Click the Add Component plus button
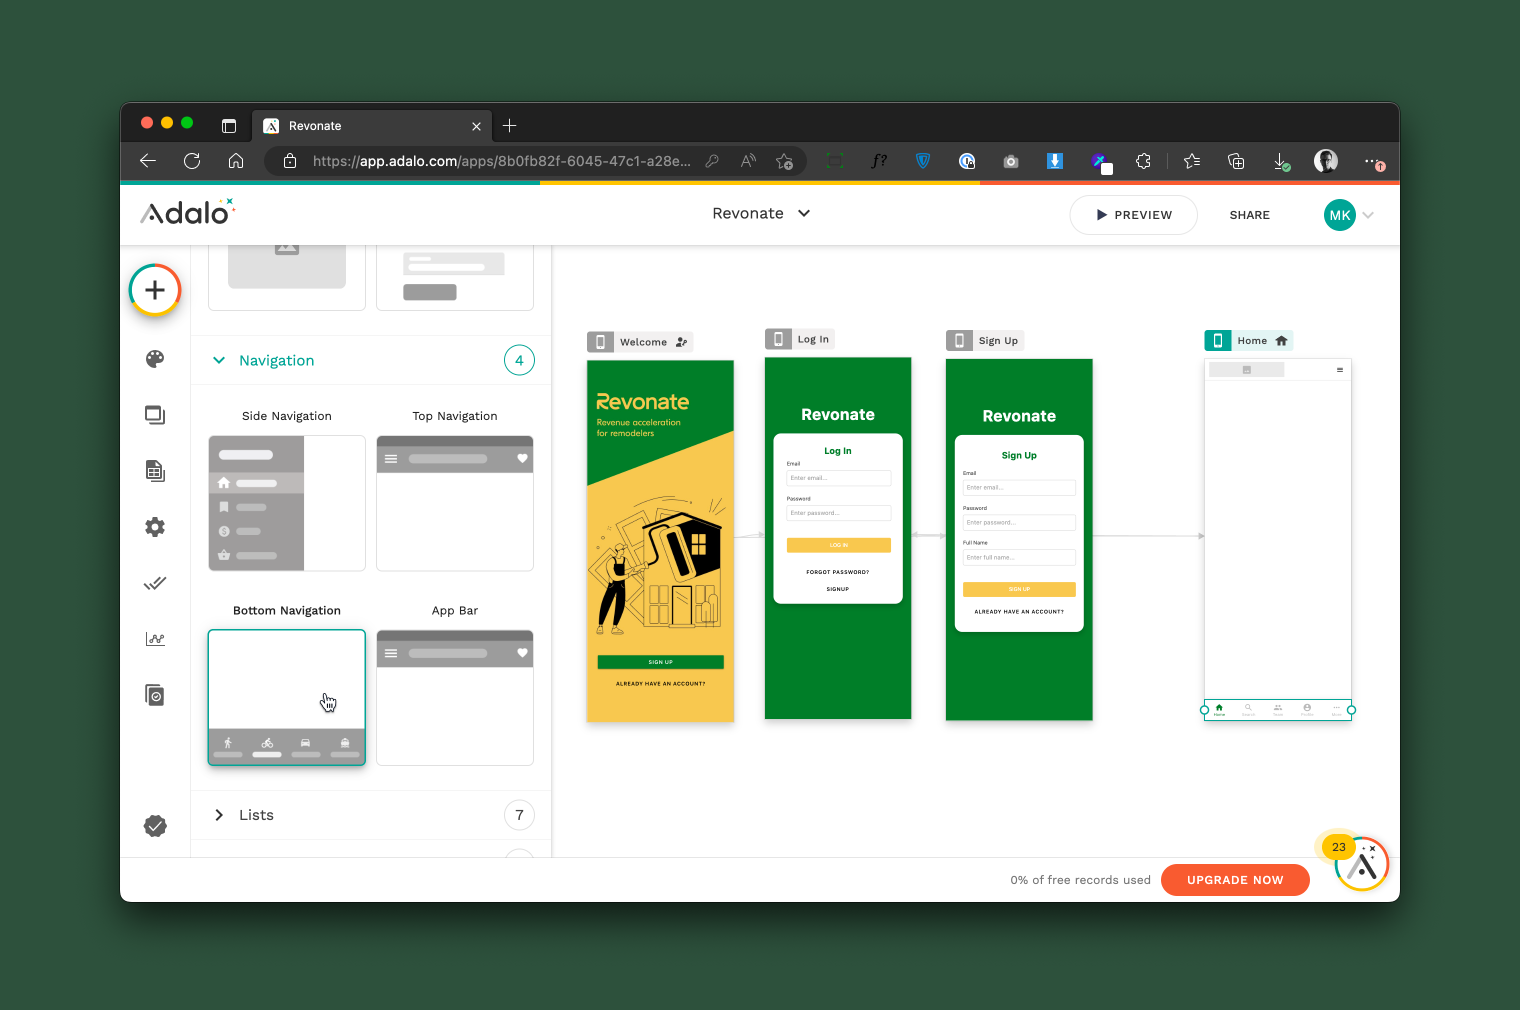The width and height of the screenshot is (1520, 1010). coord(155,290)
